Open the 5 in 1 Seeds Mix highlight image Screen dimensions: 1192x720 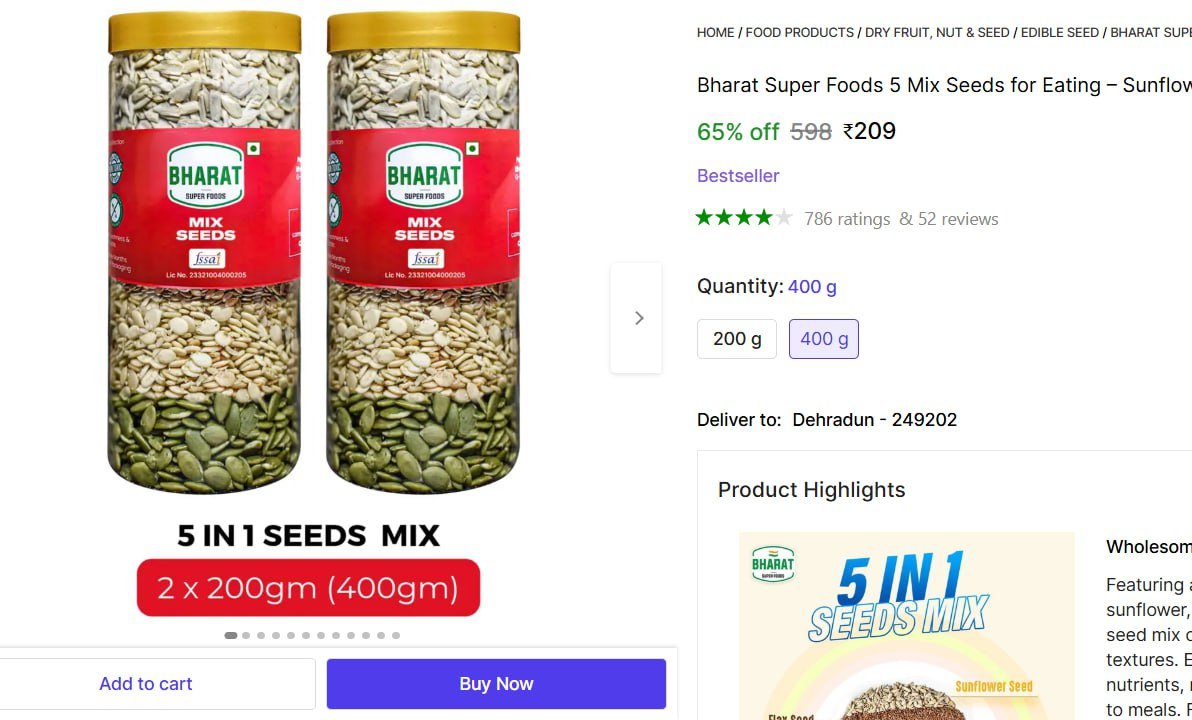click(906, 625)
